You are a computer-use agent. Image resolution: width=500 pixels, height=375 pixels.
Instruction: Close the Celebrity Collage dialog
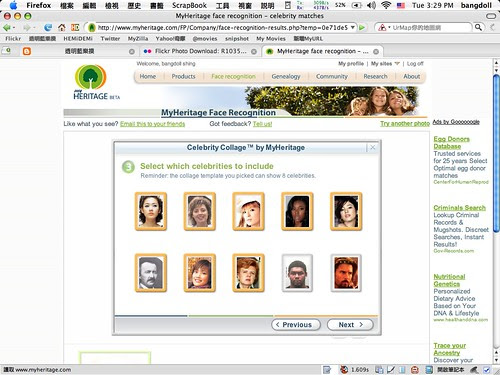pos(373,147)
